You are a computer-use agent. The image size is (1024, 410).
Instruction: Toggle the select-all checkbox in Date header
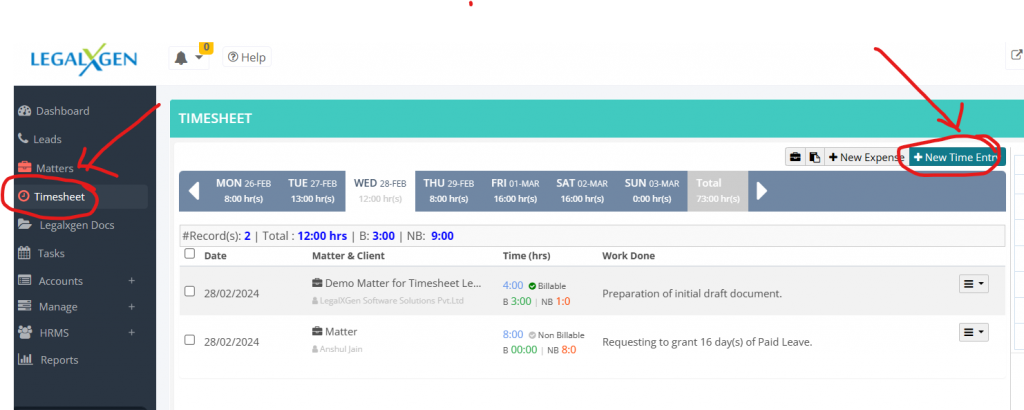click(x=190, y=254)
